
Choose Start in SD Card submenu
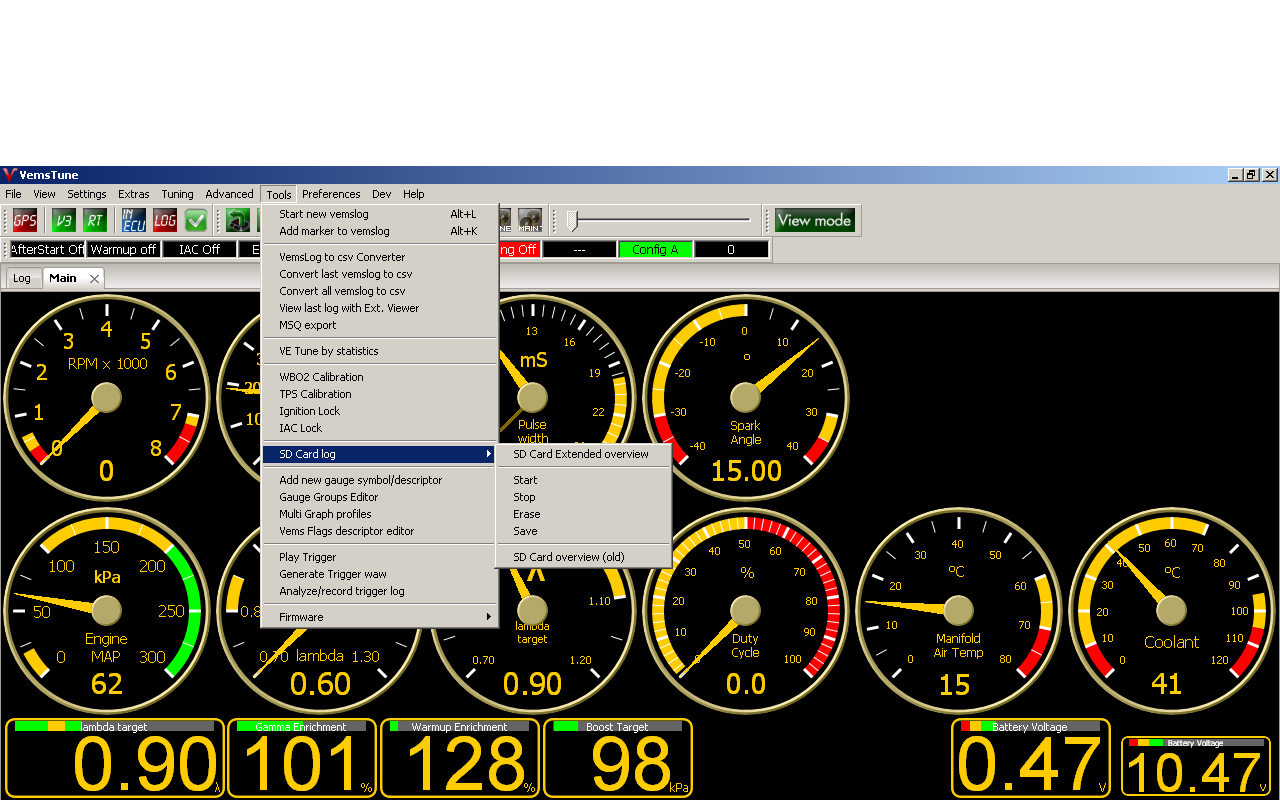583,480
